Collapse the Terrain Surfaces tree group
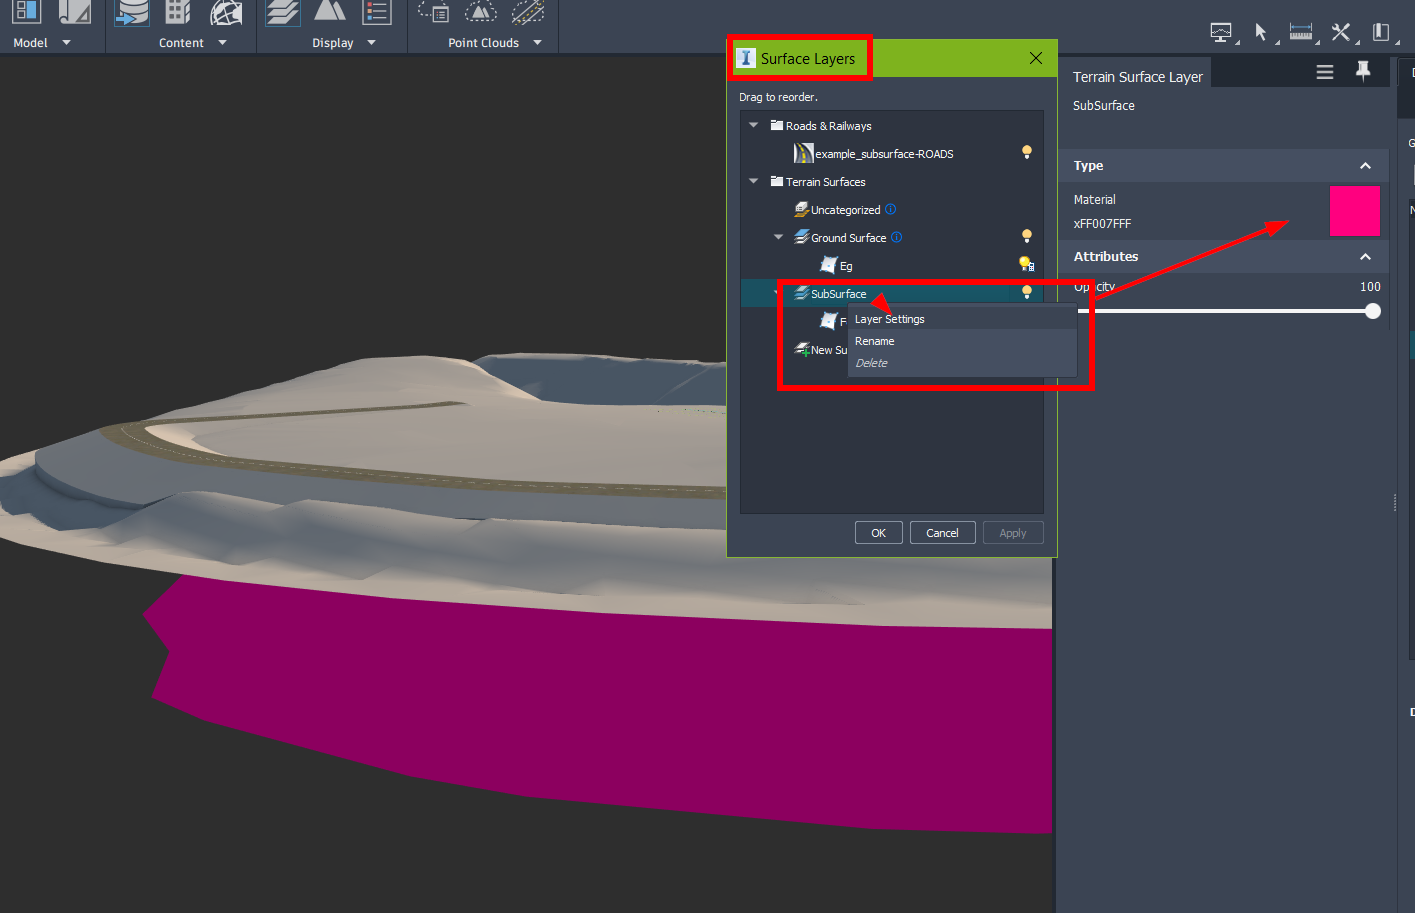Screen dimensions: 1415x913 [x=753, y=181]
